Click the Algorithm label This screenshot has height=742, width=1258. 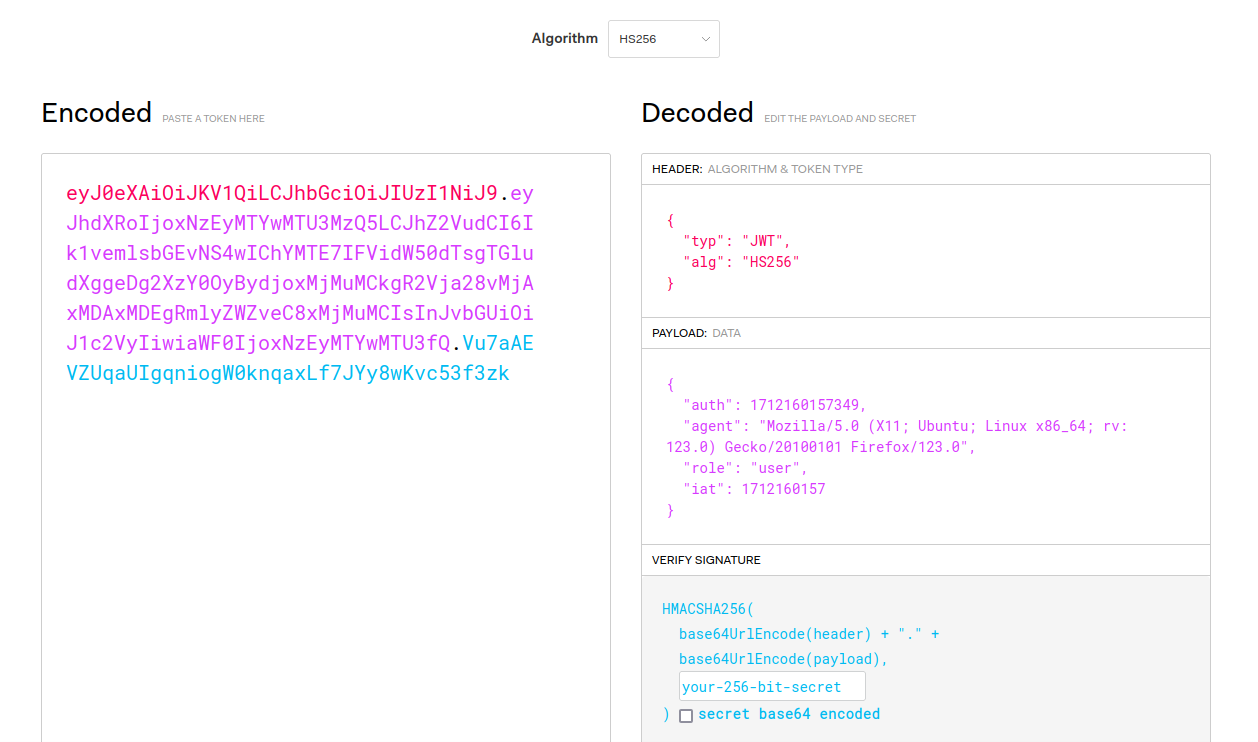pos(564,39)
